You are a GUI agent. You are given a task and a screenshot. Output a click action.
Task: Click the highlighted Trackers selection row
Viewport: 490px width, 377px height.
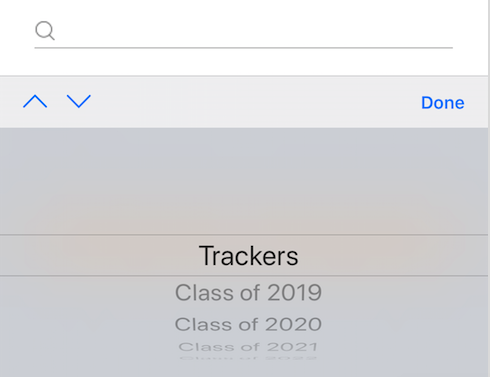point(244,255)
